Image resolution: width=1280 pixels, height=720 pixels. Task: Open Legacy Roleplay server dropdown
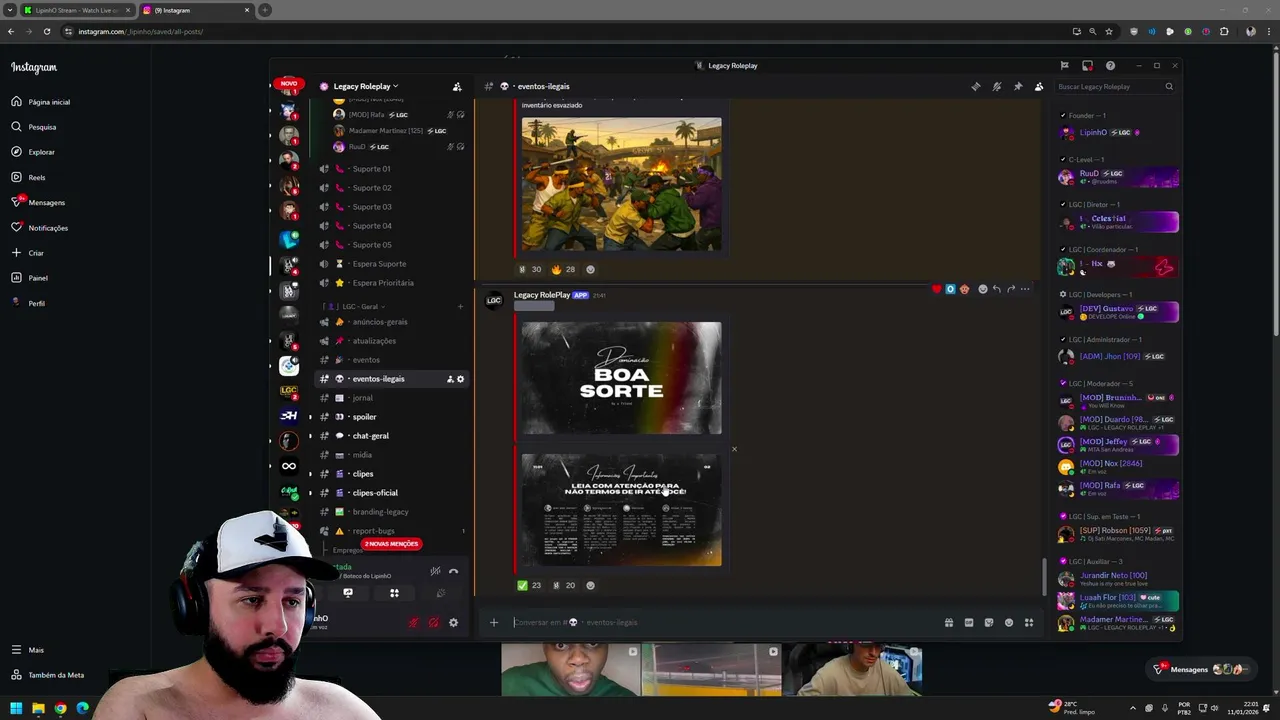366,86
